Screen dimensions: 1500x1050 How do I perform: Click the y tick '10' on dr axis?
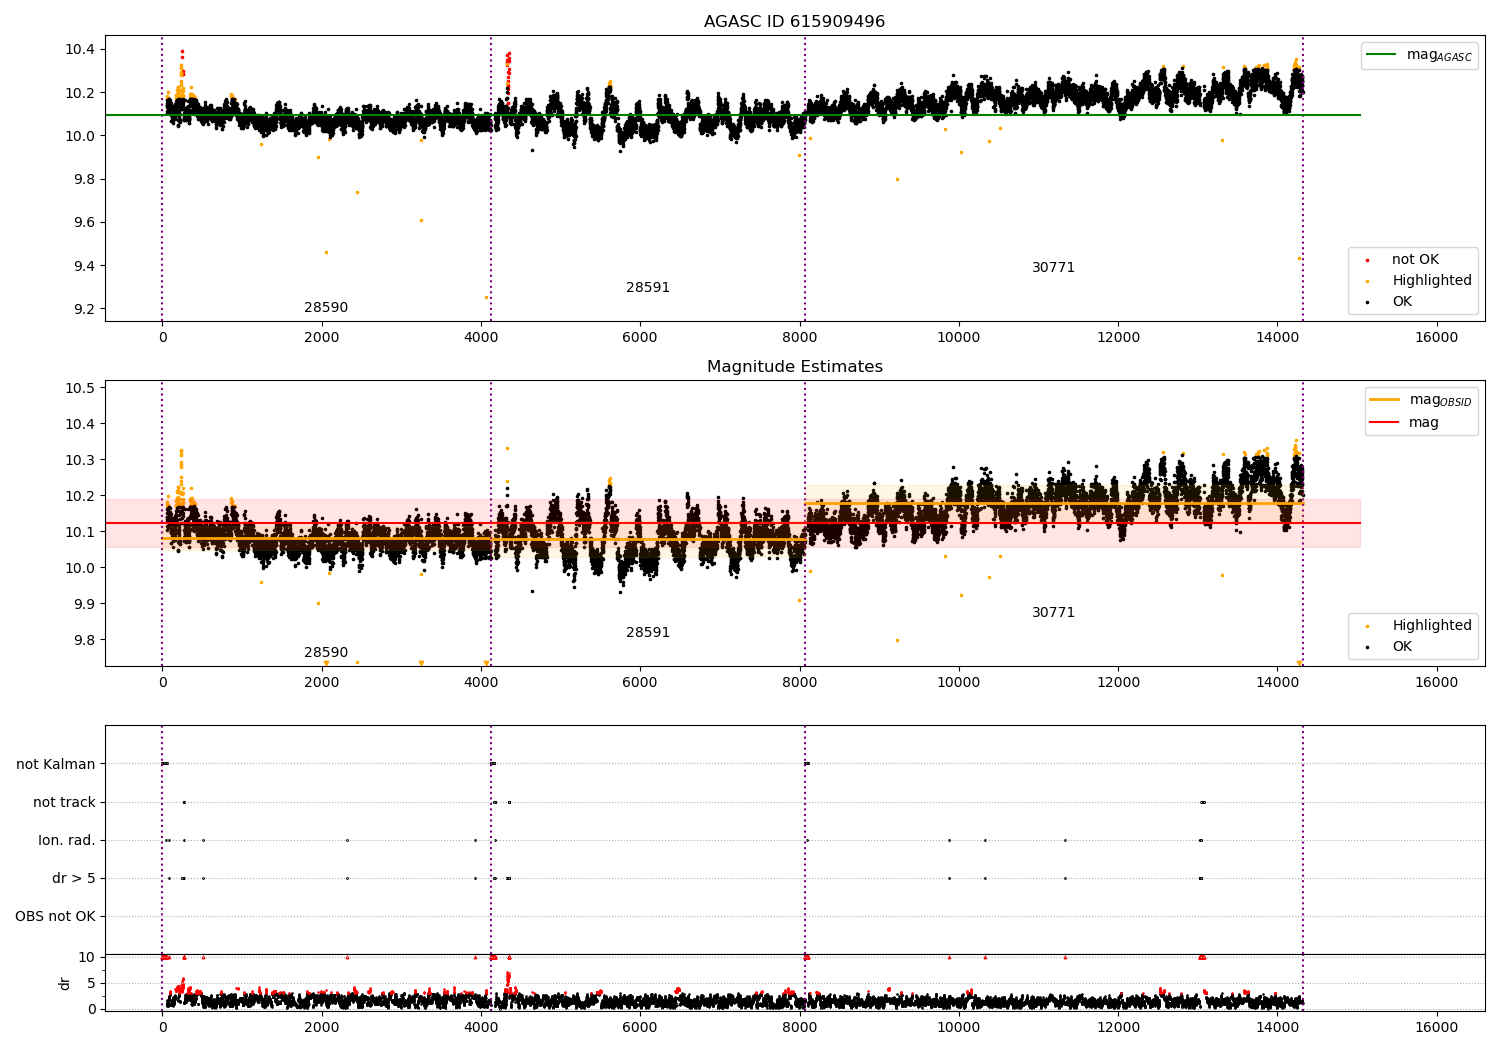[x=88, y=957]
